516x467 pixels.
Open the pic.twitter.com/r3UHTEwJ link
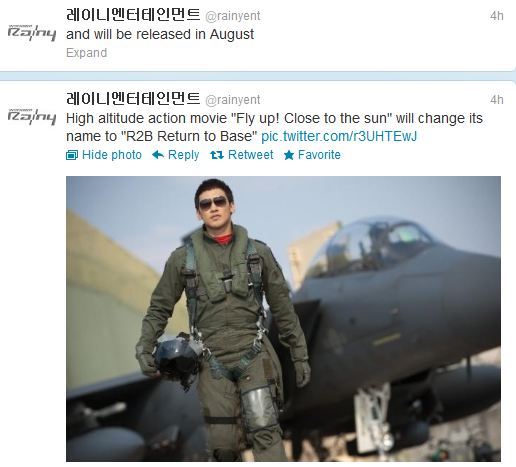(339, 136)
